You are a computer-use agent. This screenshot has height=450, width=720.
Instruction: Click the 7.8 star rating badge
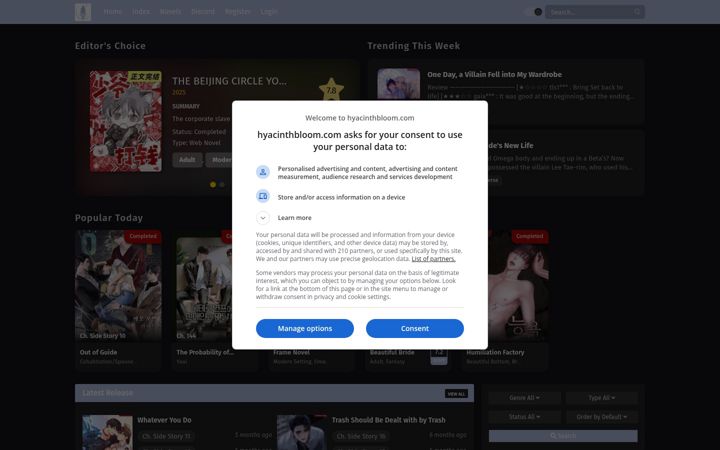331,90
